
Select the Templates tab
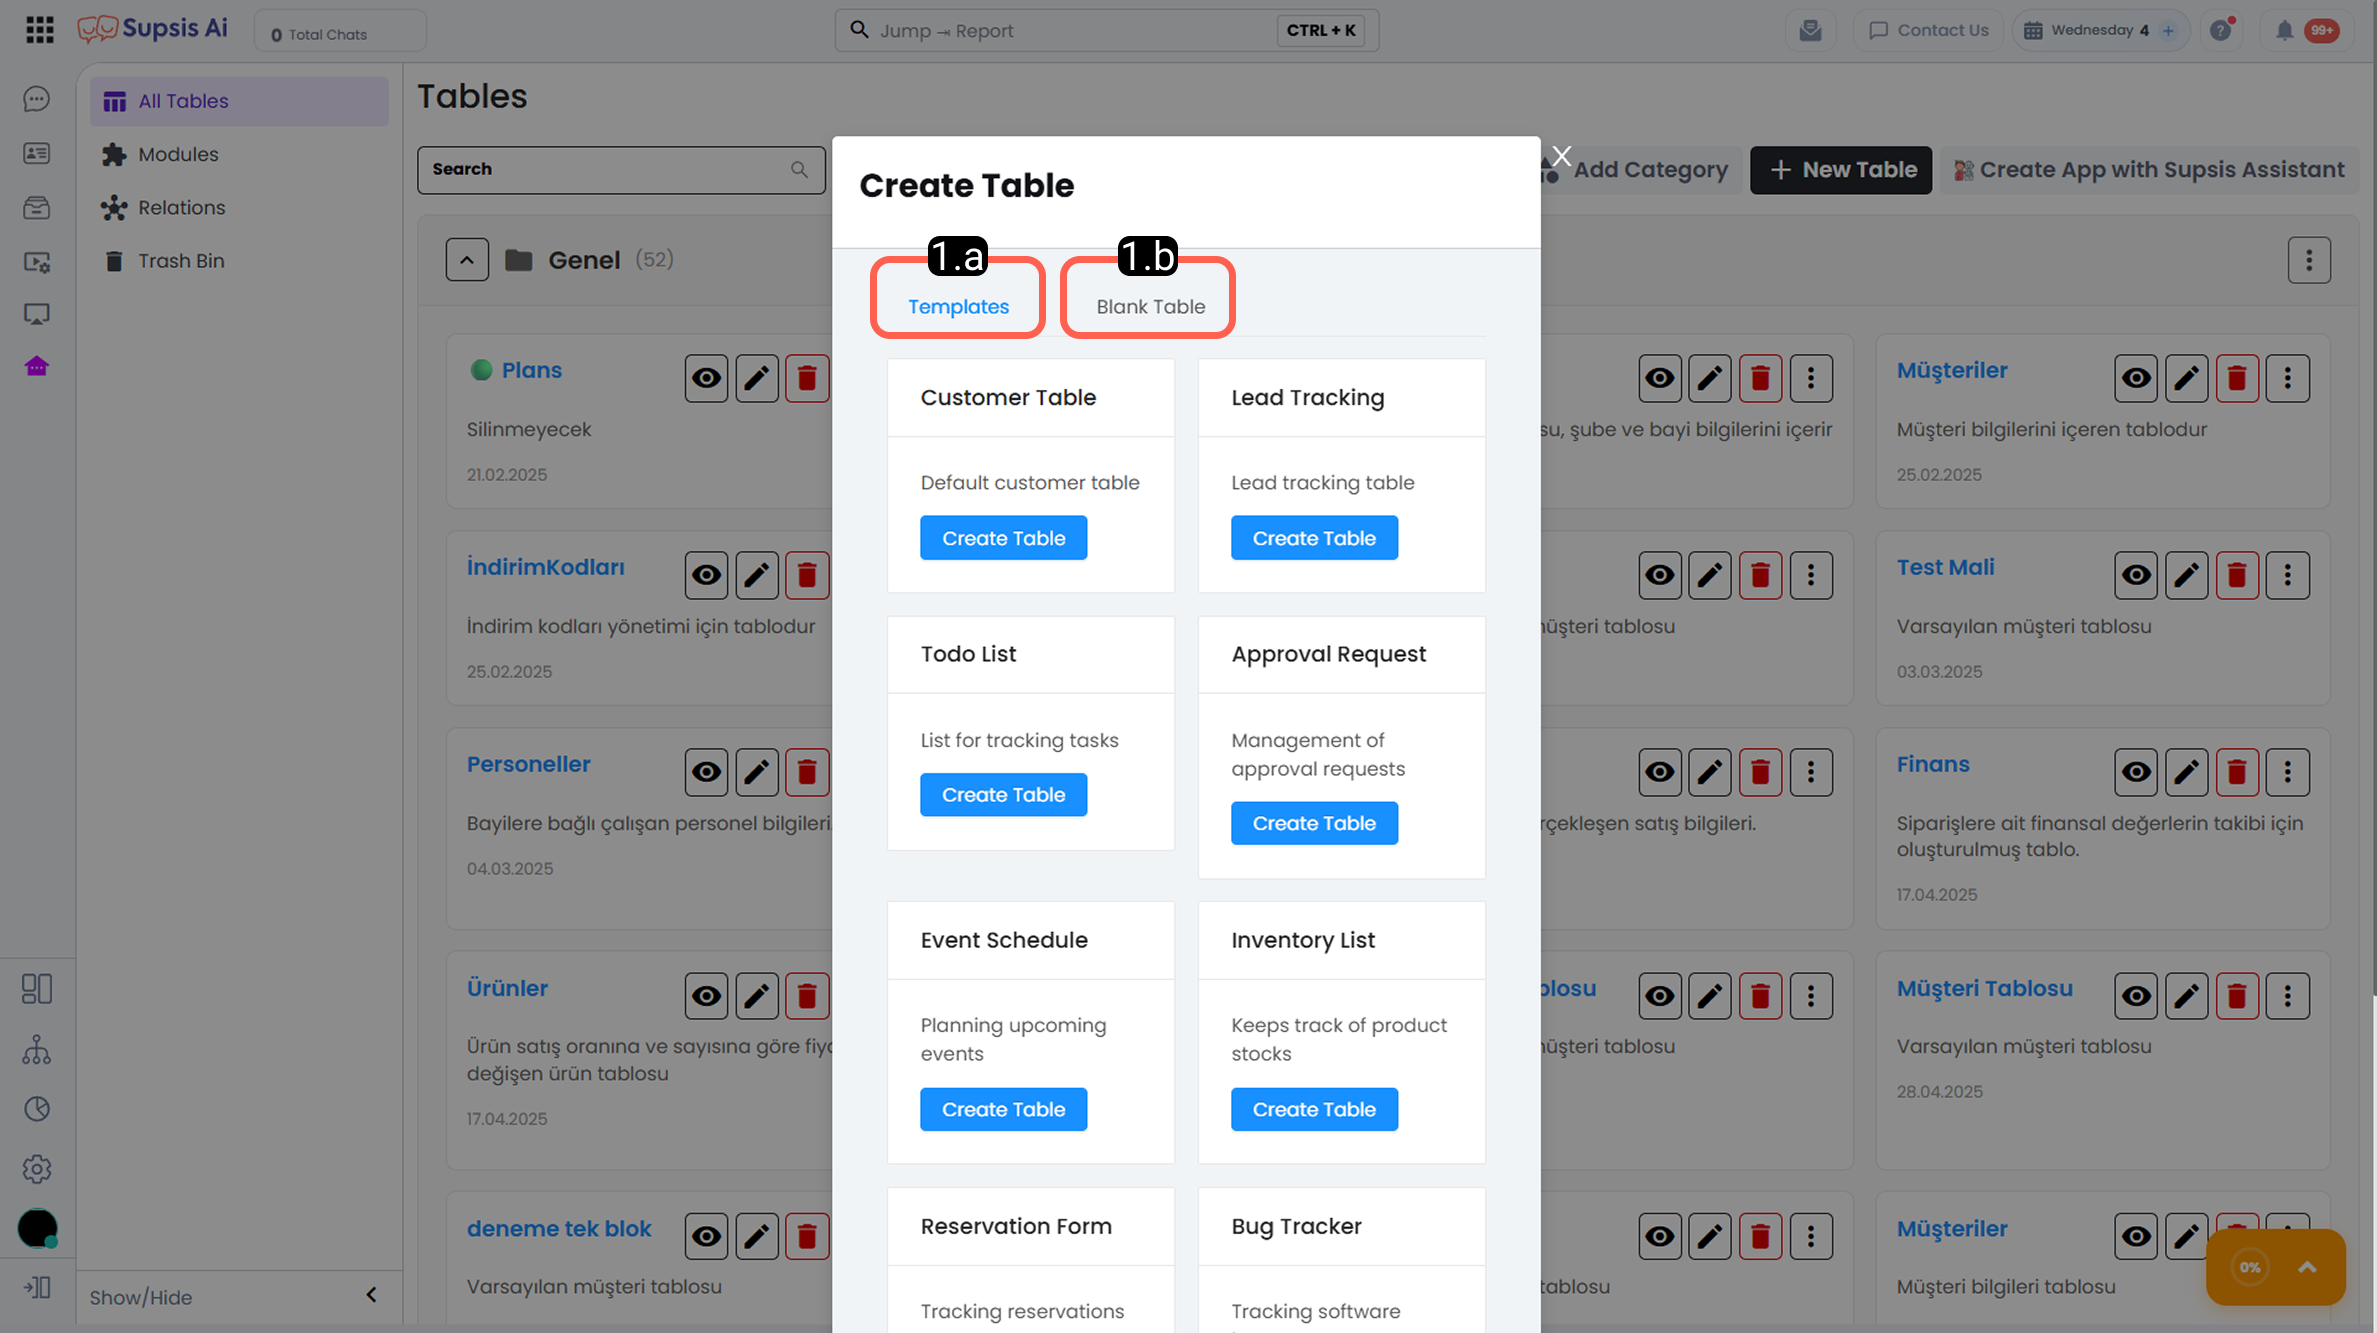pyautogui.click(x=958, y=306)
